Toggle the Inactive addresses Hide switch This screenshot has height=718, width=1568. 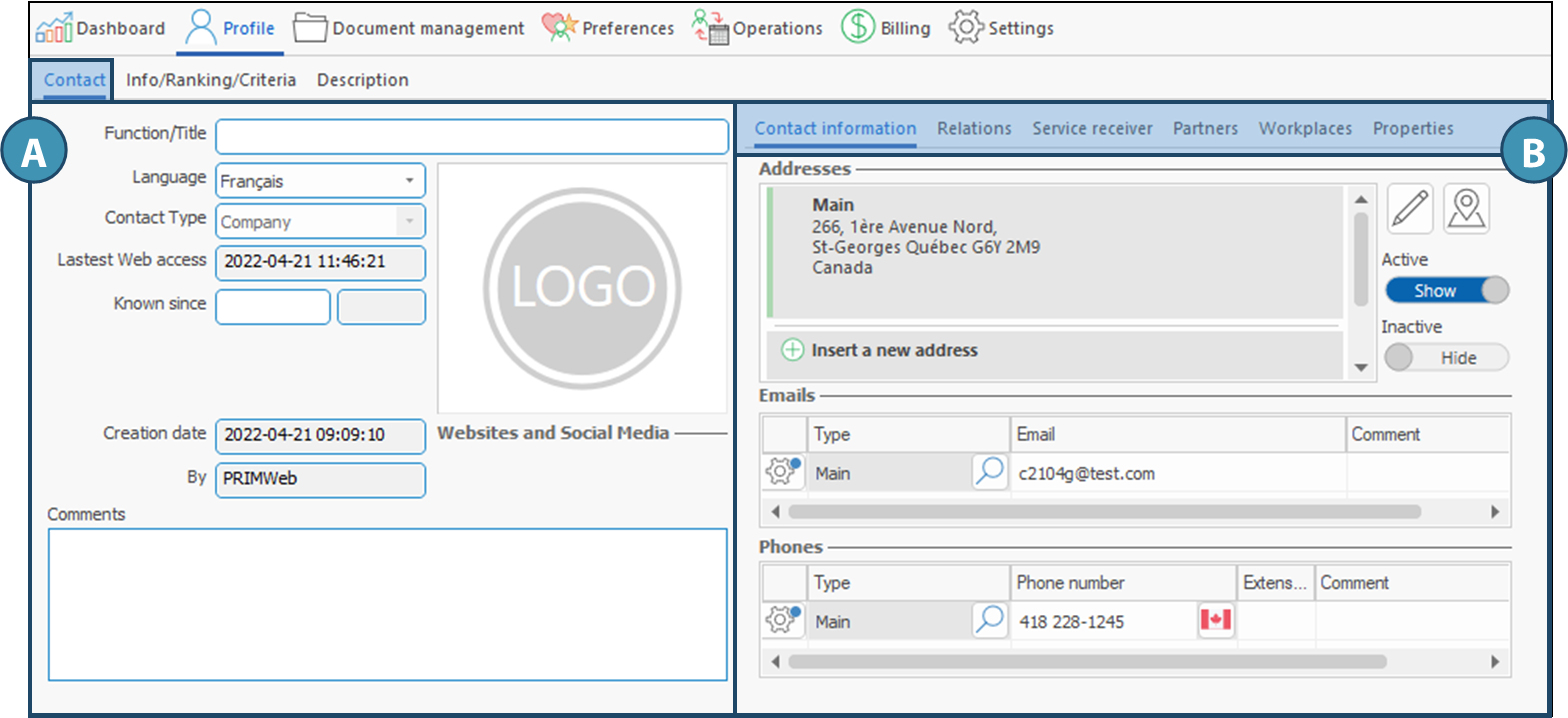[1446, 358]
